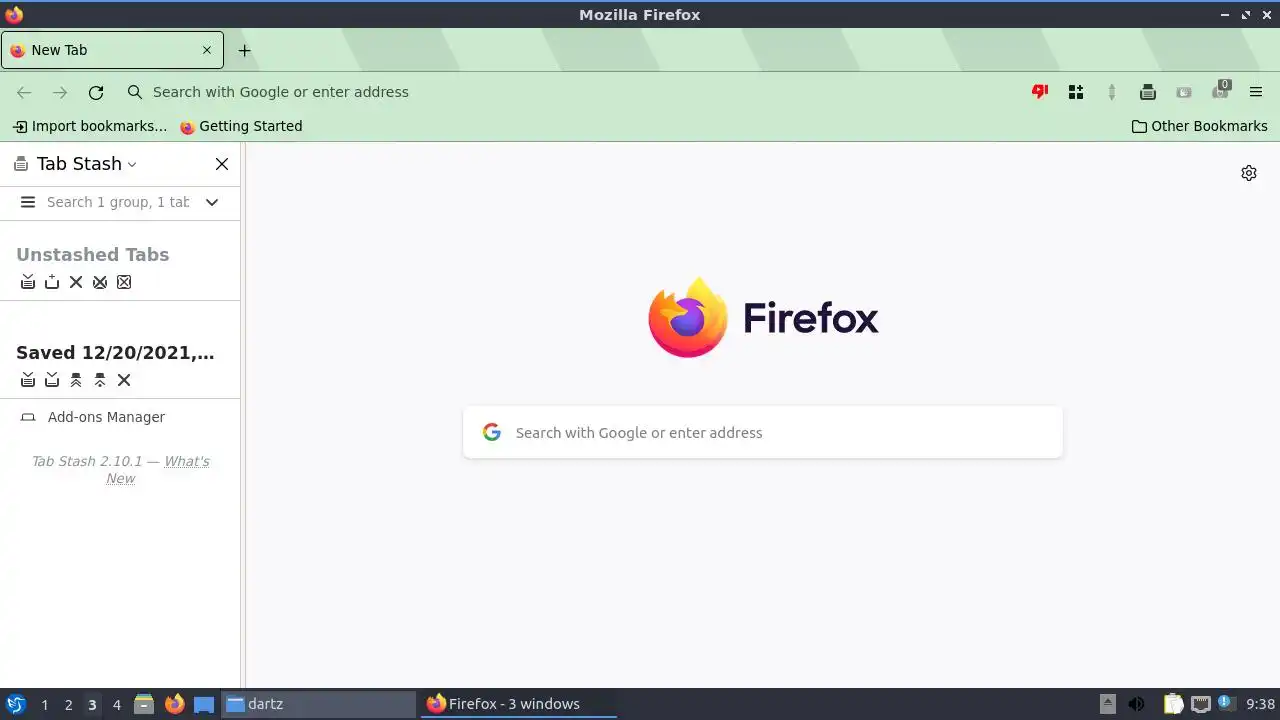The height and width of the screenshot is (720, 1280).
Task: Close the New Tab tab
Action: coord(207,50)
